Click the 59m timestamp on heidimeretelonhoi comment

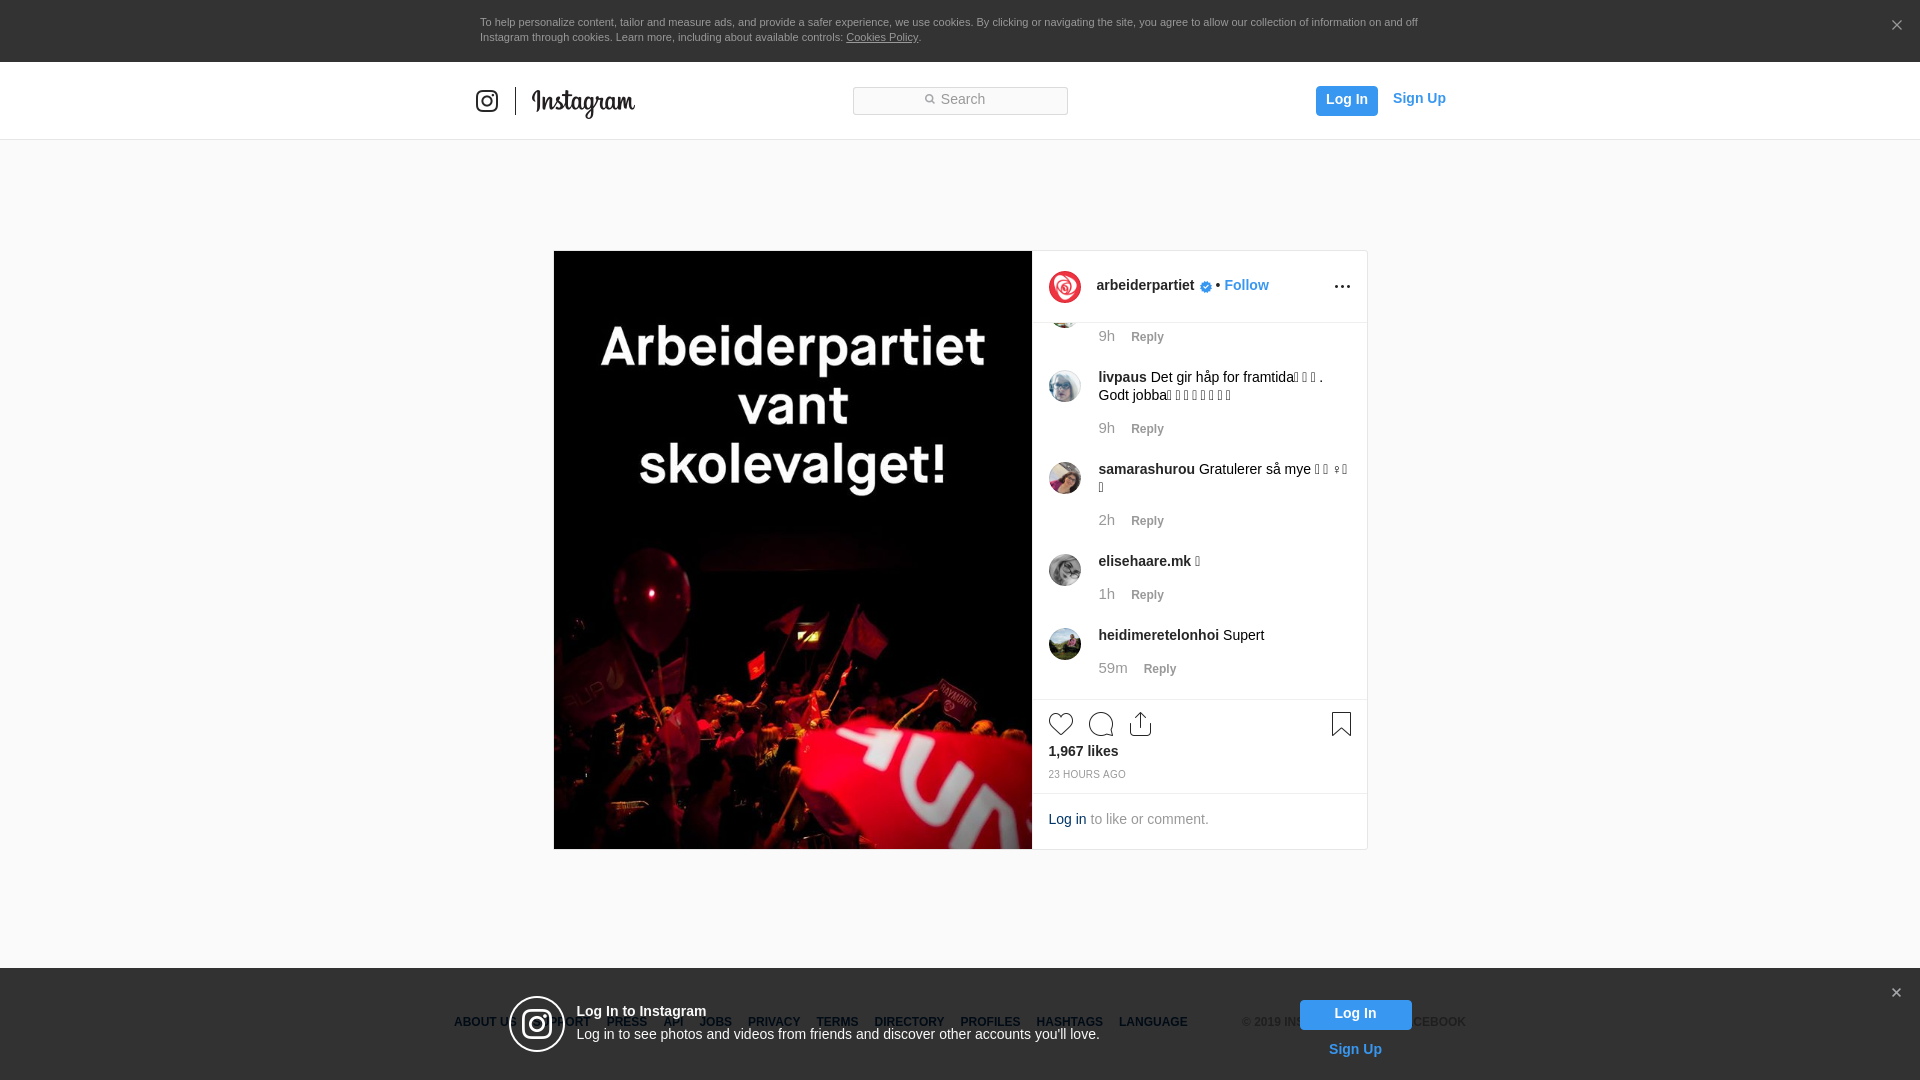point(1112,668)
